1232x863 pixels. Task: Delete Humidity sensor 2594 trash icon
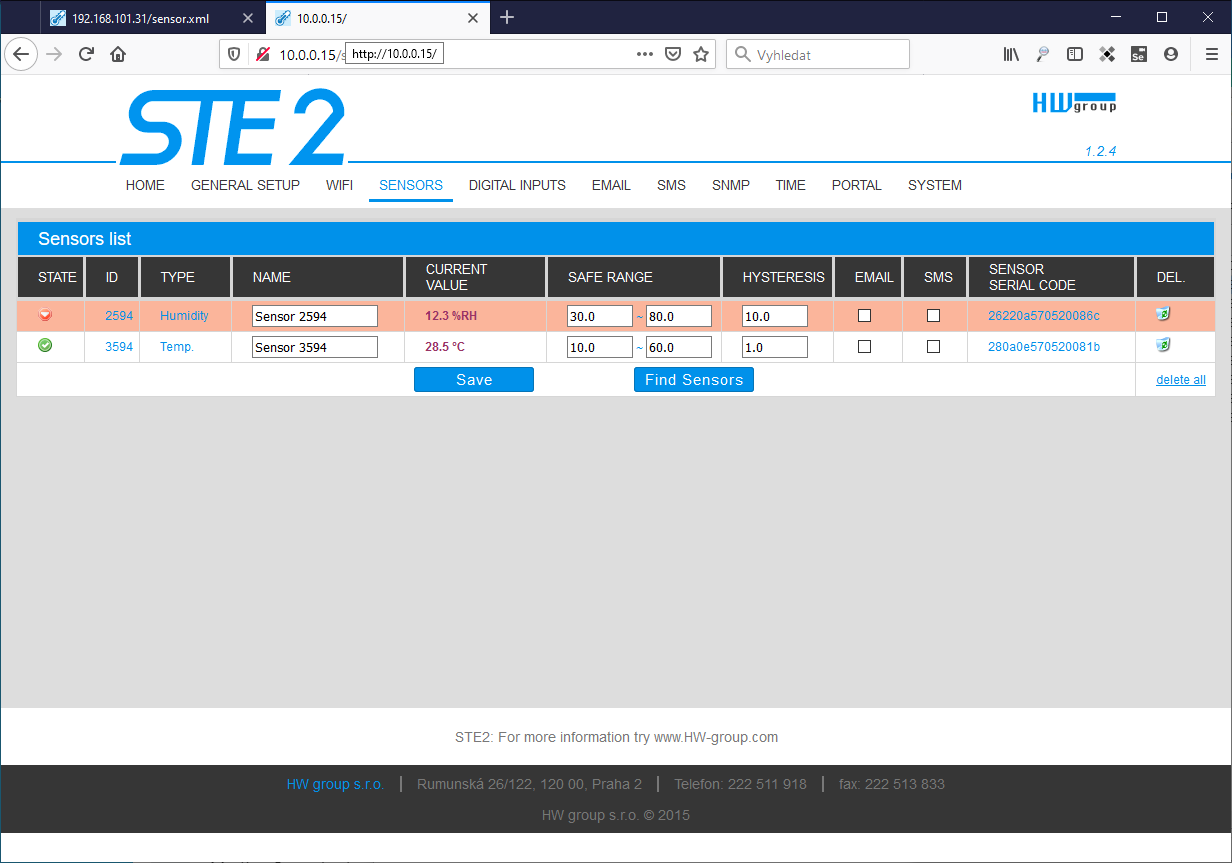point(1162,315)
